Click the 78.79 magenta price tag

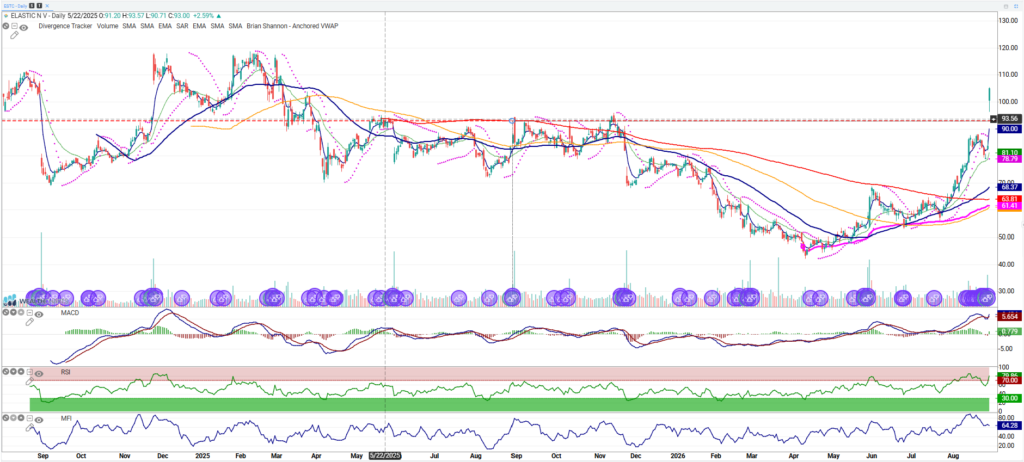1010,159
